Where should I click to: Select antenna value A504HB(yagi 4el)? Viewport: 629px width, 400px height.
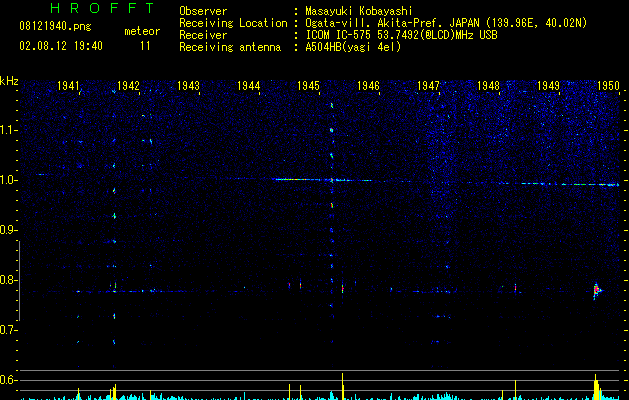click(353, 47)
